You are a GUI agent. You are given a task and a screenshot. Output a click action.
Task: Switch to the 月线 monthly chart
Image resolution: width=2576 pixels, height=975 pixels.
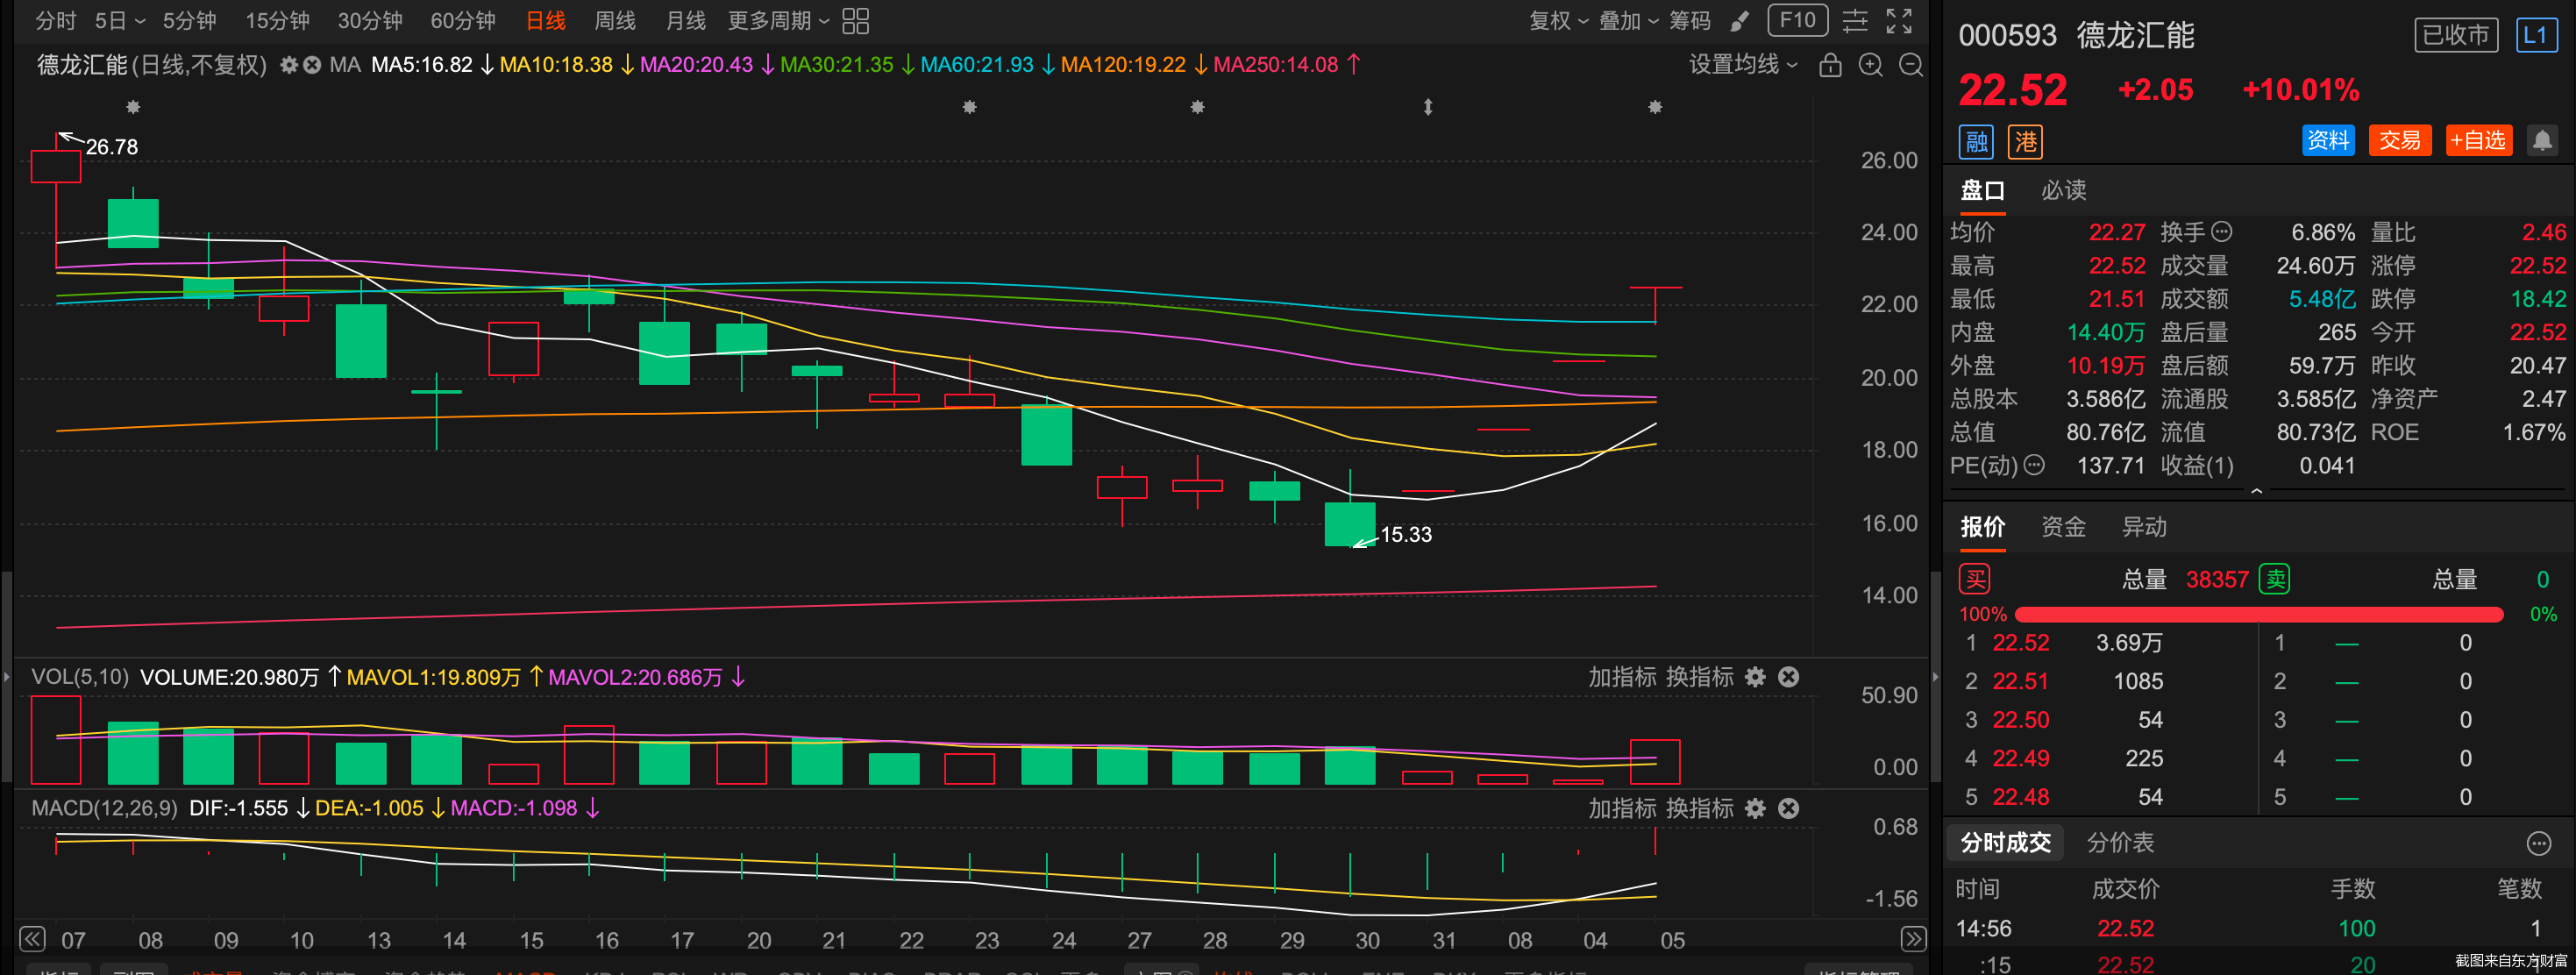(685, 20)
